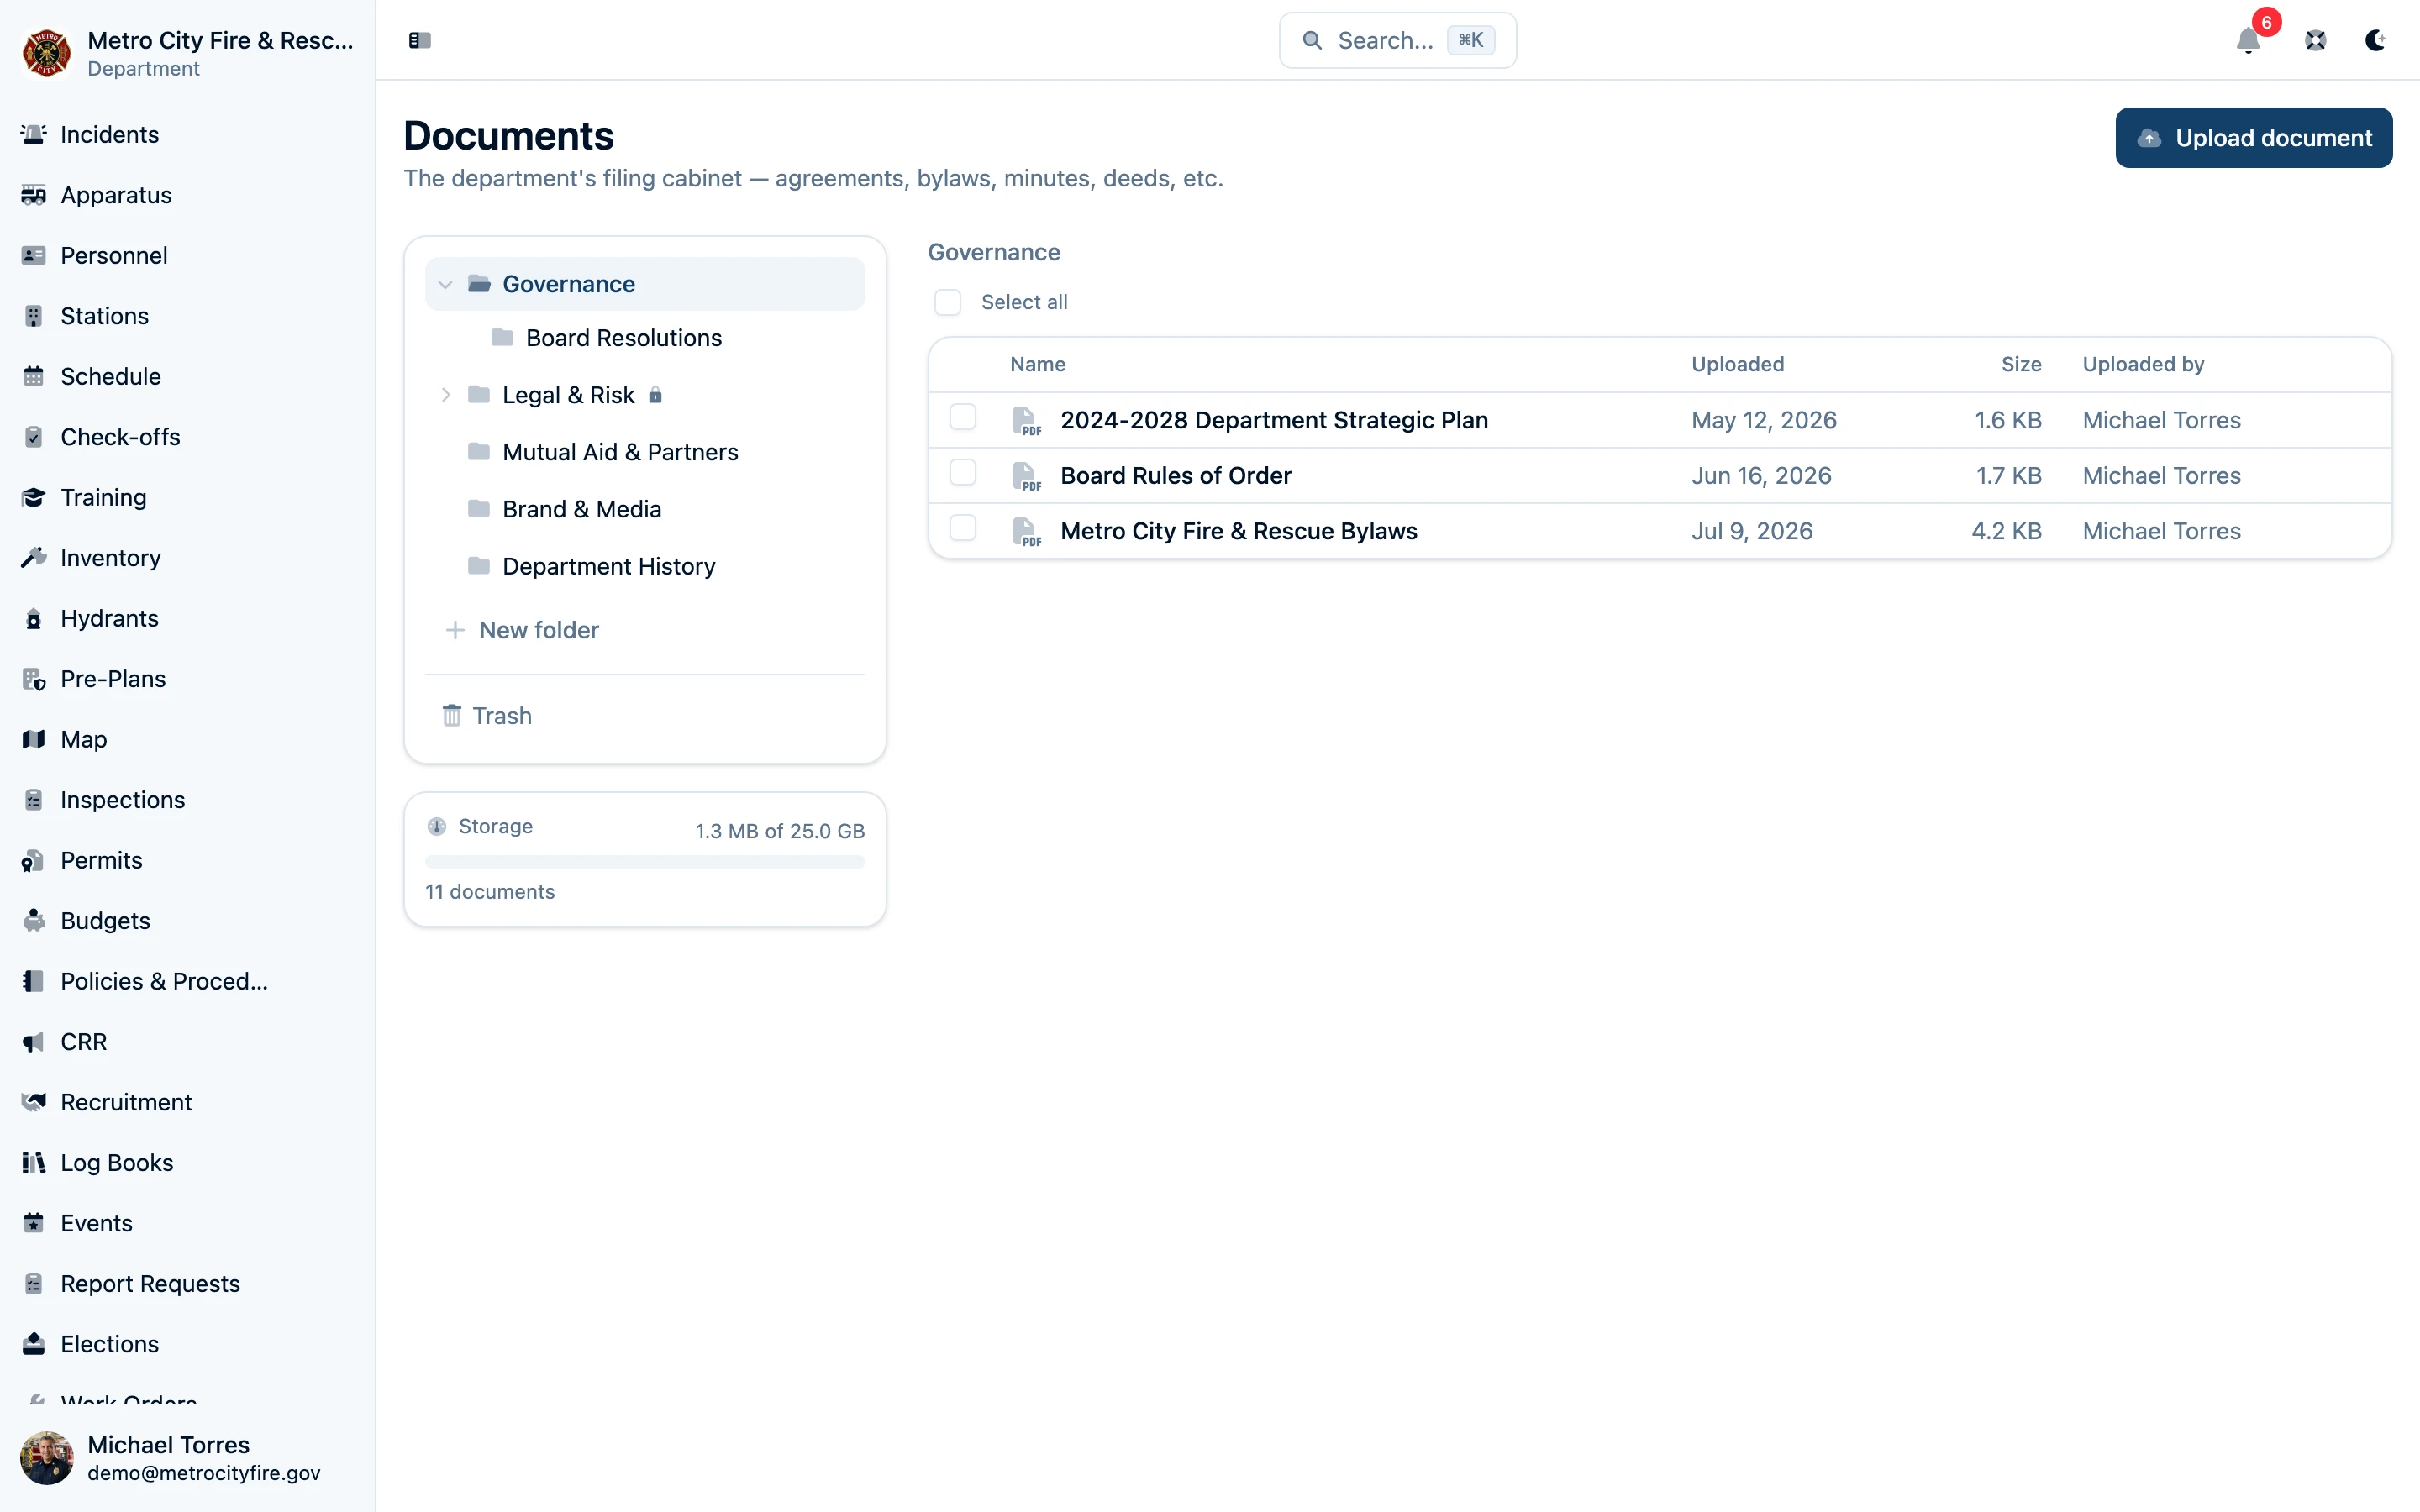This screenshot has height=1512, width=2420.
Task: Check the Select all checkbox
Action: click(947, 302)
